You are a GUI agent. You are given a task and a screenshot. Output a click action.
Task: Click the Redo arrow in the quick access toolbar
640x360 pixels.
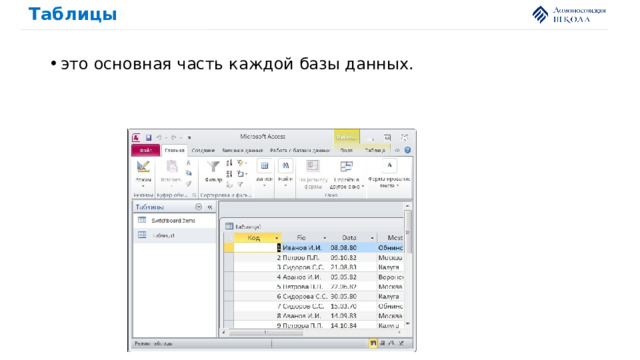173,138
